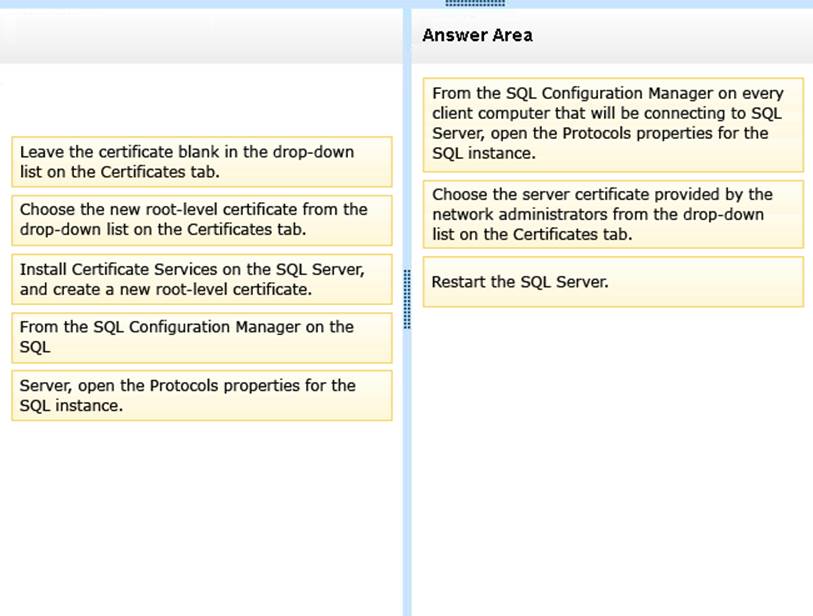Viewport: 813px width, 616px height.
Task: Click 'From the SQL Configuration Manager on the SQL' box
Action: [201, 337]
